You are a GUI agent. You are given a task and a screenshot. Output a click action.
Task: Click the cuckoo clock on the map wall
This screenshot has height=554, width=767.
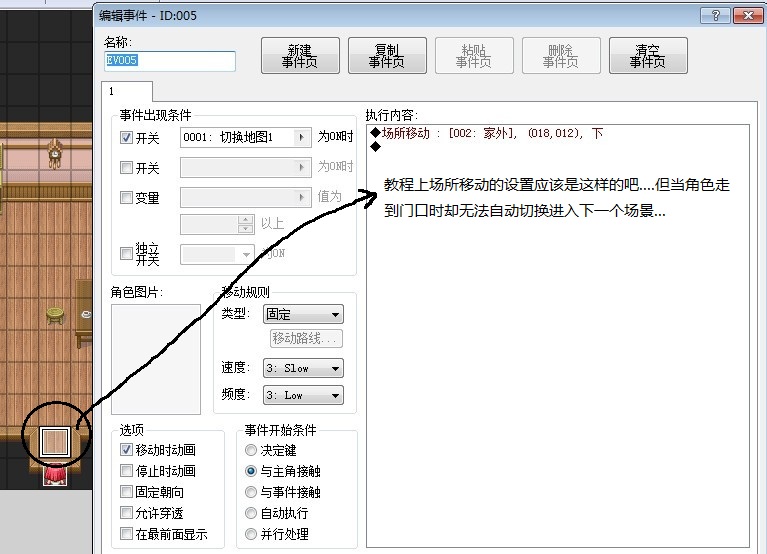pyautogui.click(x=55, y=154)
